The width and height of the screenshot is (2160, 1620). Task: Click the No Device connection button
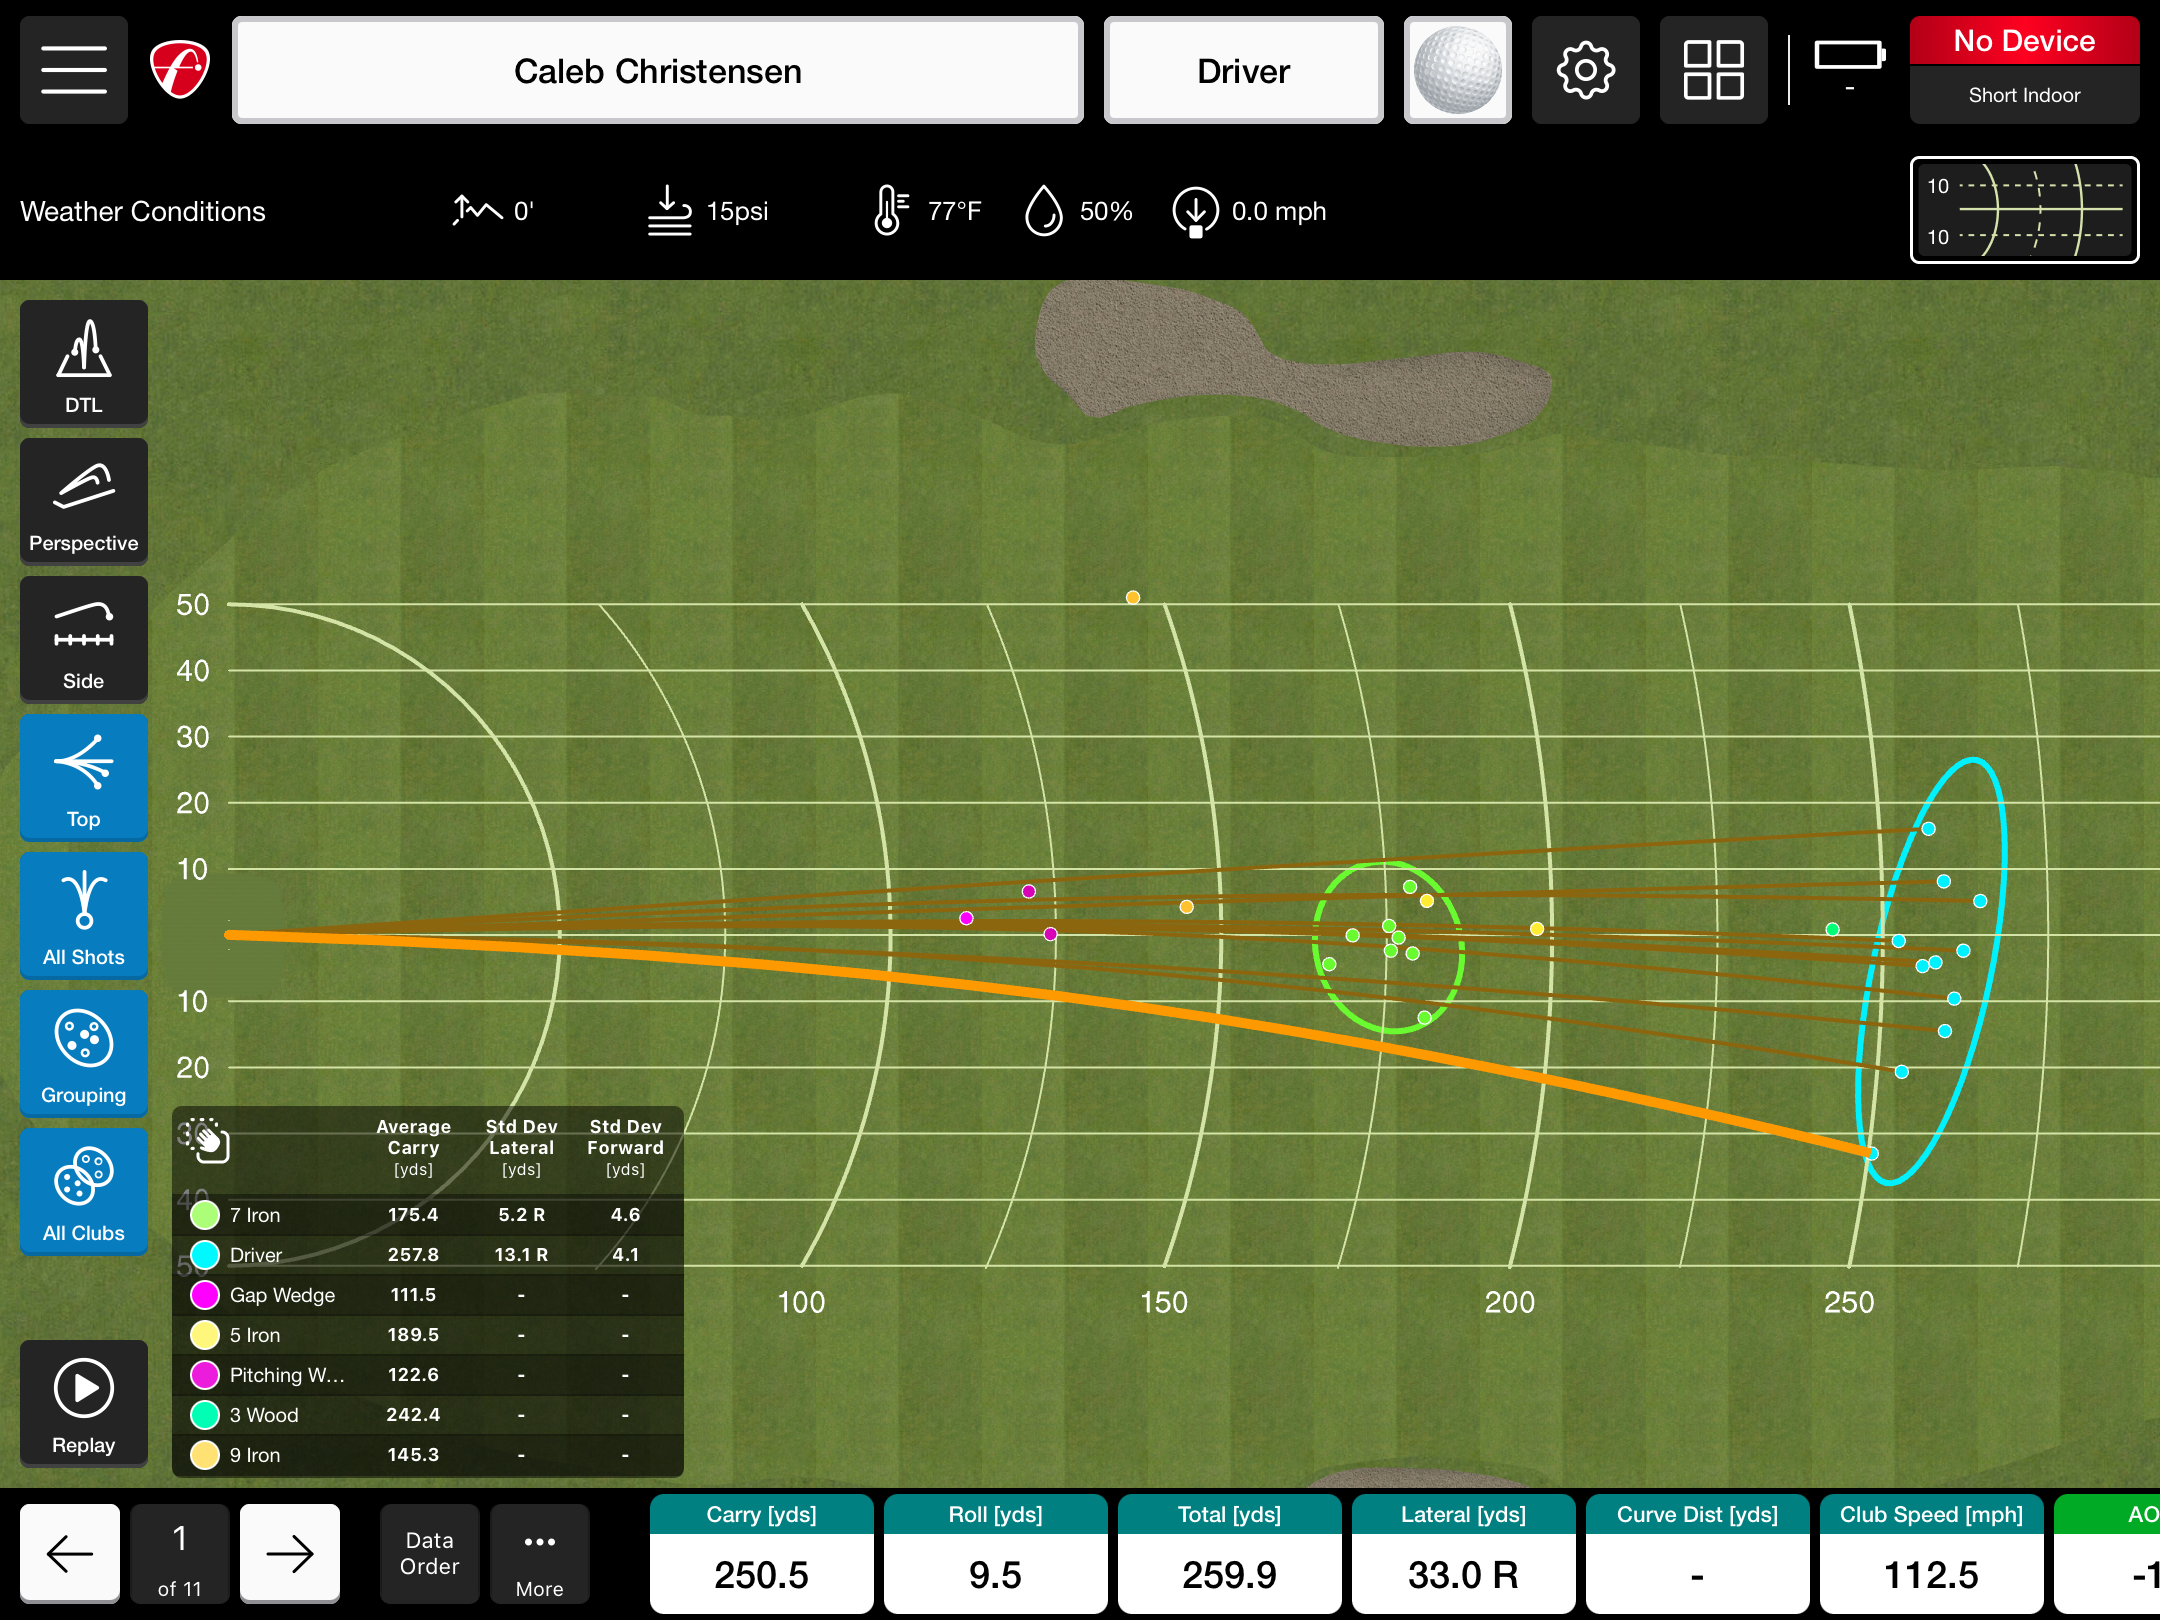pyautogui.click(x=2023, y=40)
